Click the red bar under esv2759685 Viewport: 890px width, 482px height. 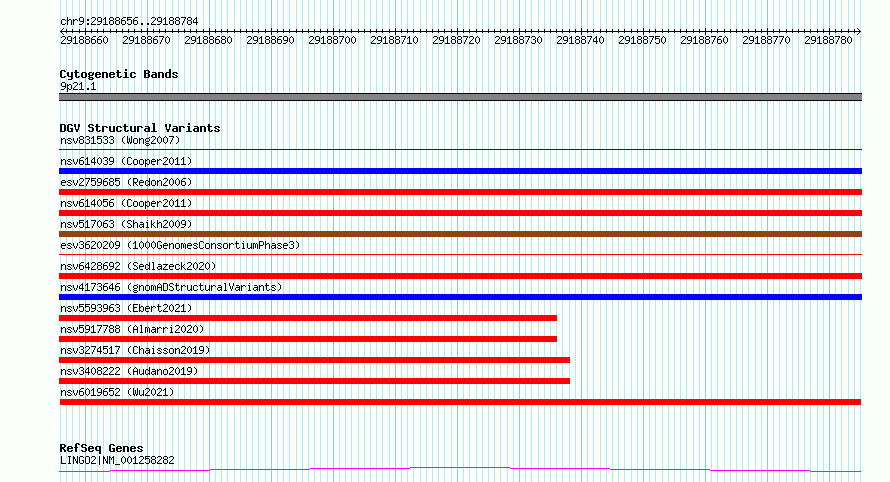click(x=460, y=192)
